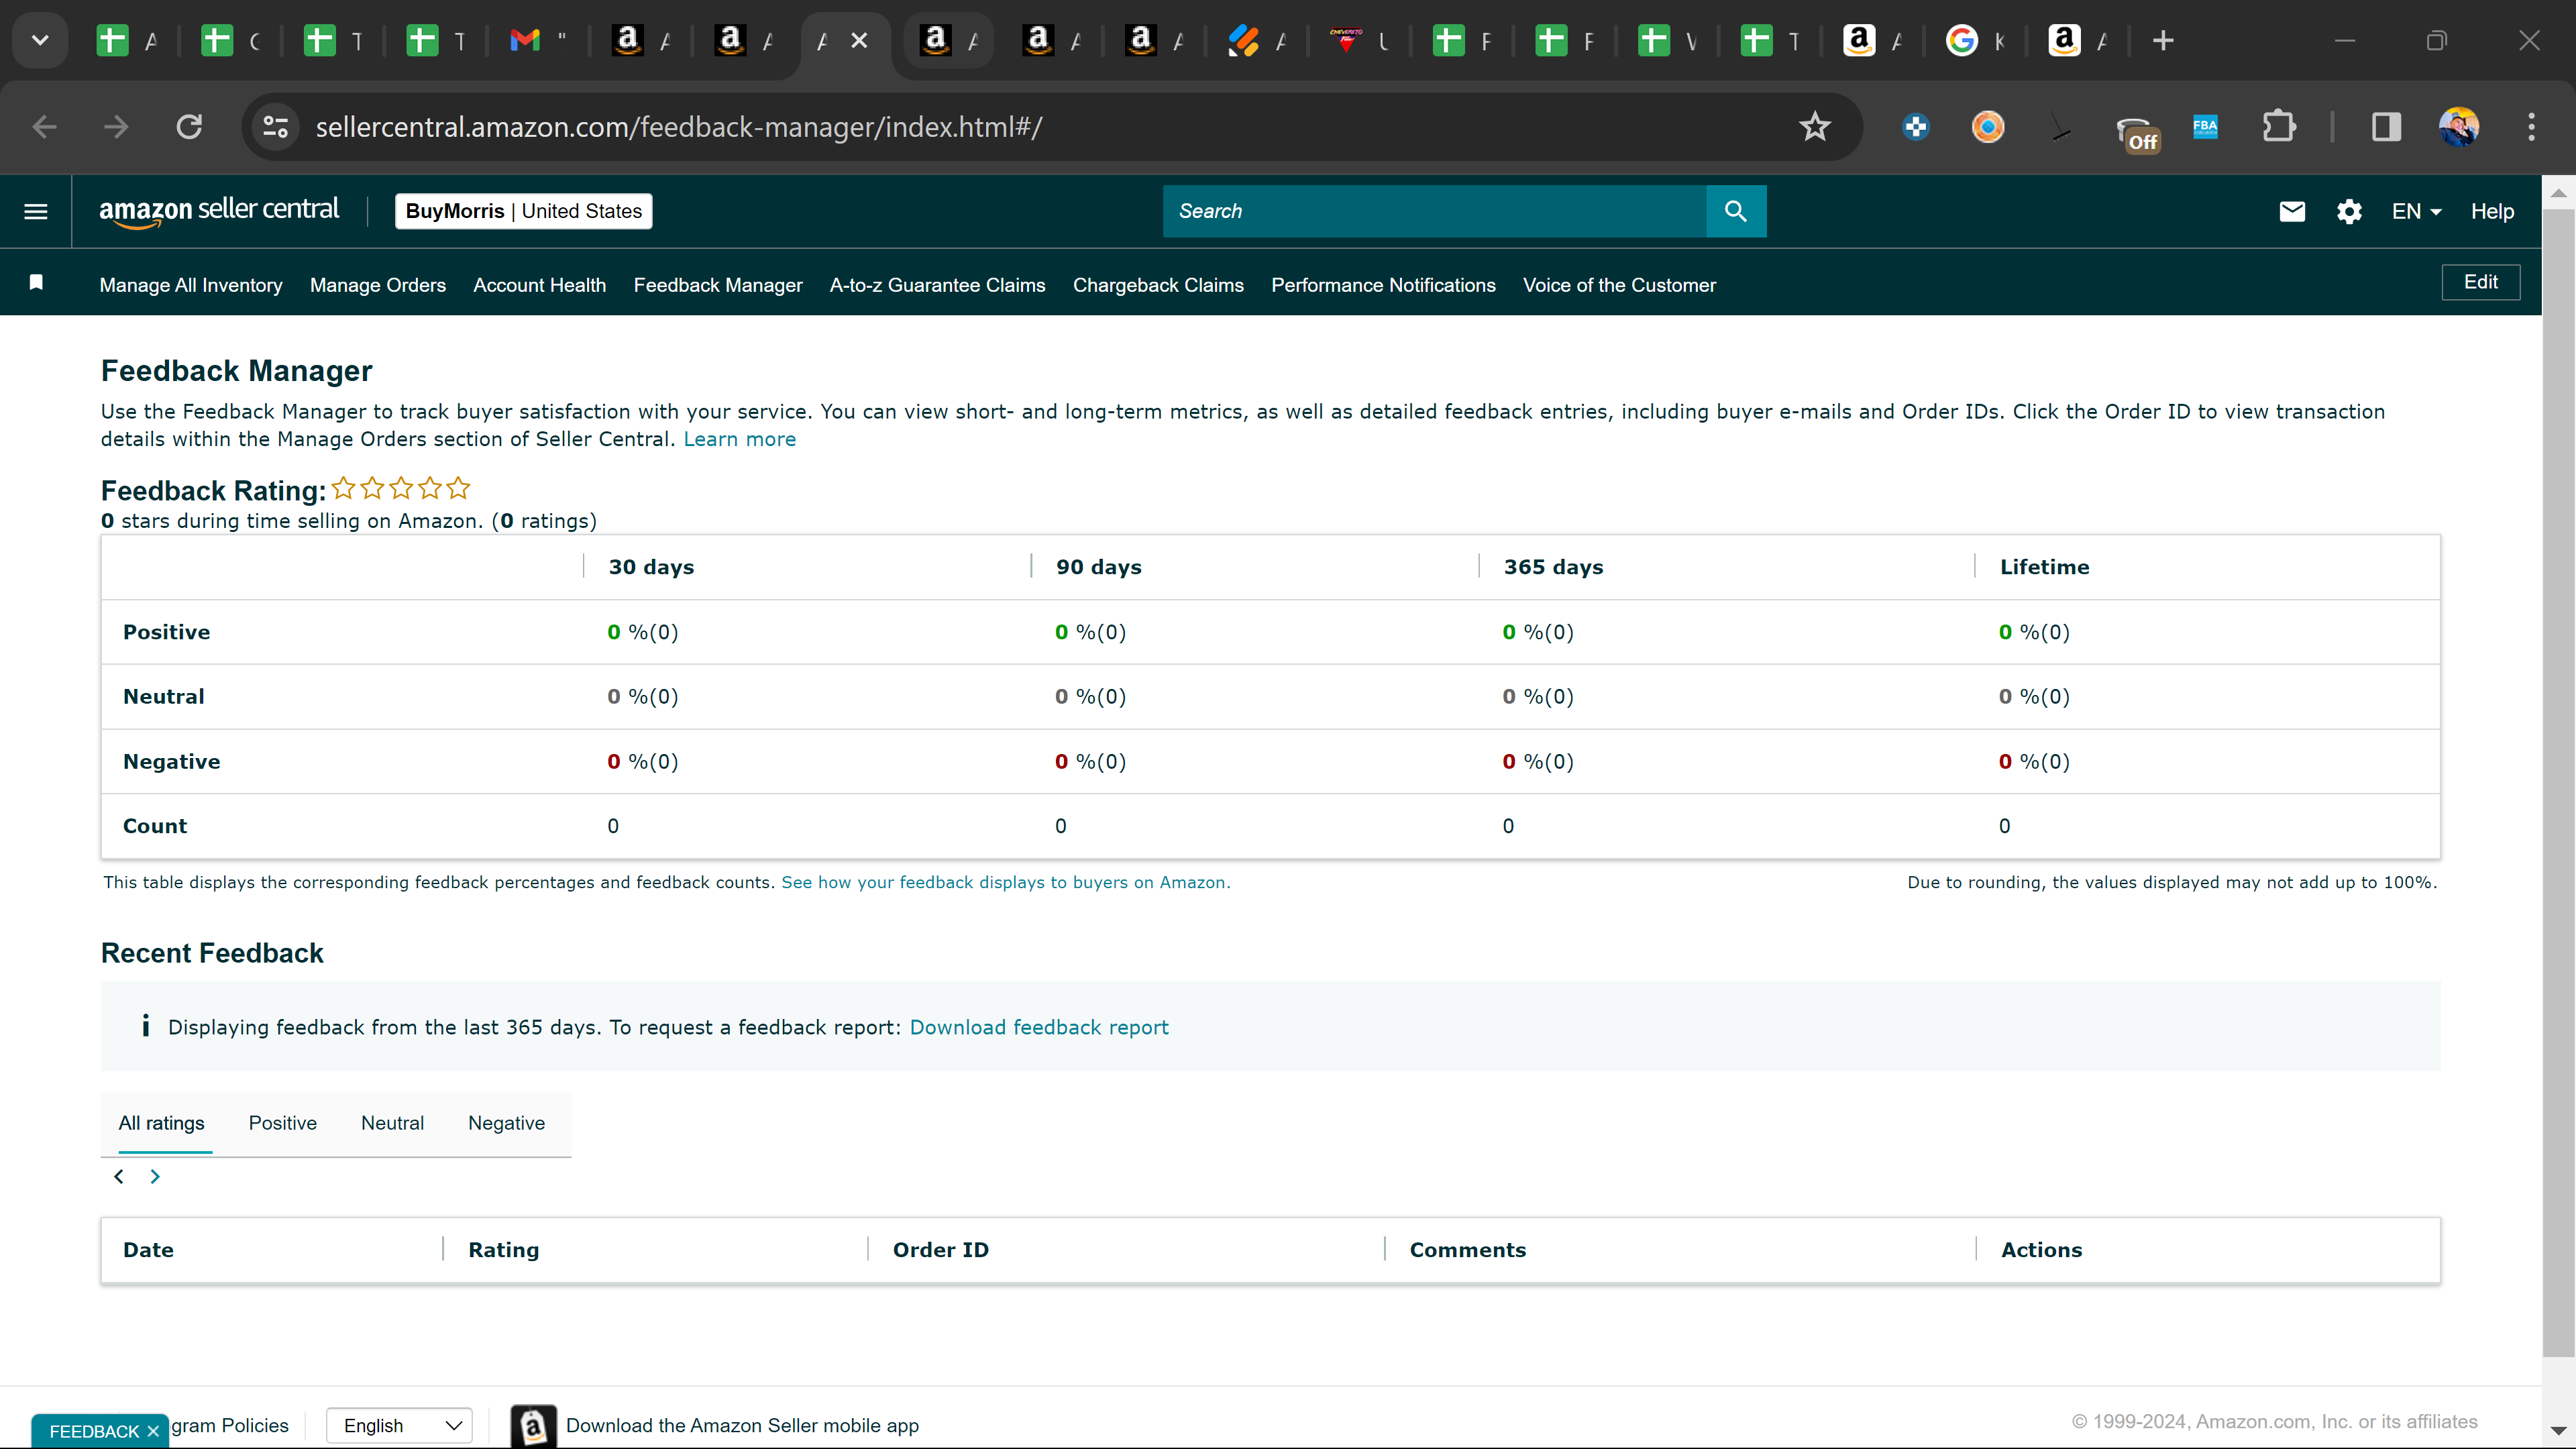2576x1449 pixels.
Task: Select the All ratings tab
Action: pos(161,1123)
